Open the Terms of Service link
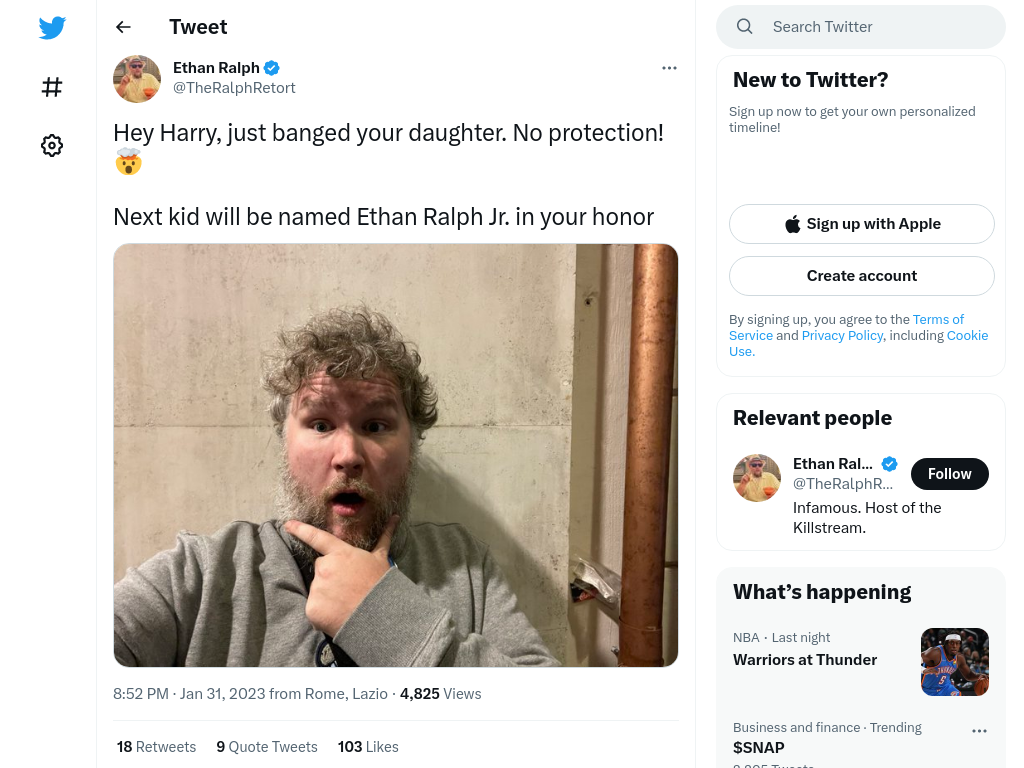 point(846,327)
